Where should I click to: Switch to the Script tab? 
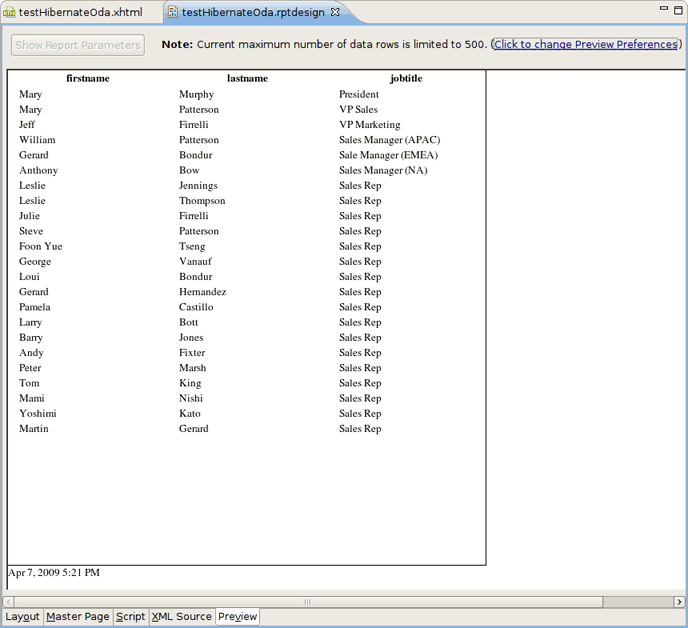130,617
